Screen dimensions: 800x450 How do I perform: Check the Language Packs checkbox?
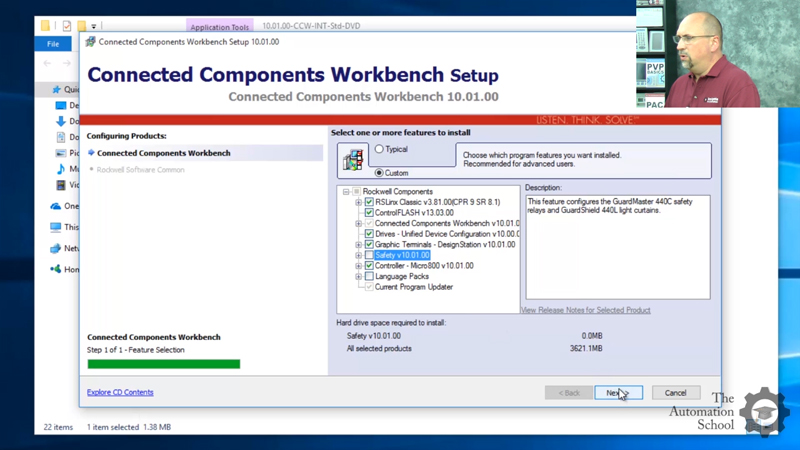(369, 276)
